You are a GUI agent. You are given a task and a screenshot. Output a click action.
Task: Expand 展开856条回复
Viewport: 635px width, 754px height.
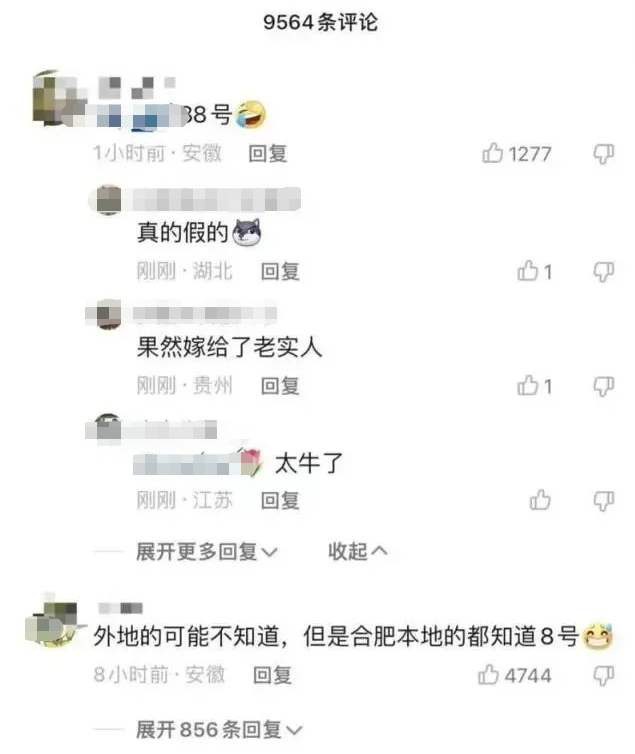219,730
